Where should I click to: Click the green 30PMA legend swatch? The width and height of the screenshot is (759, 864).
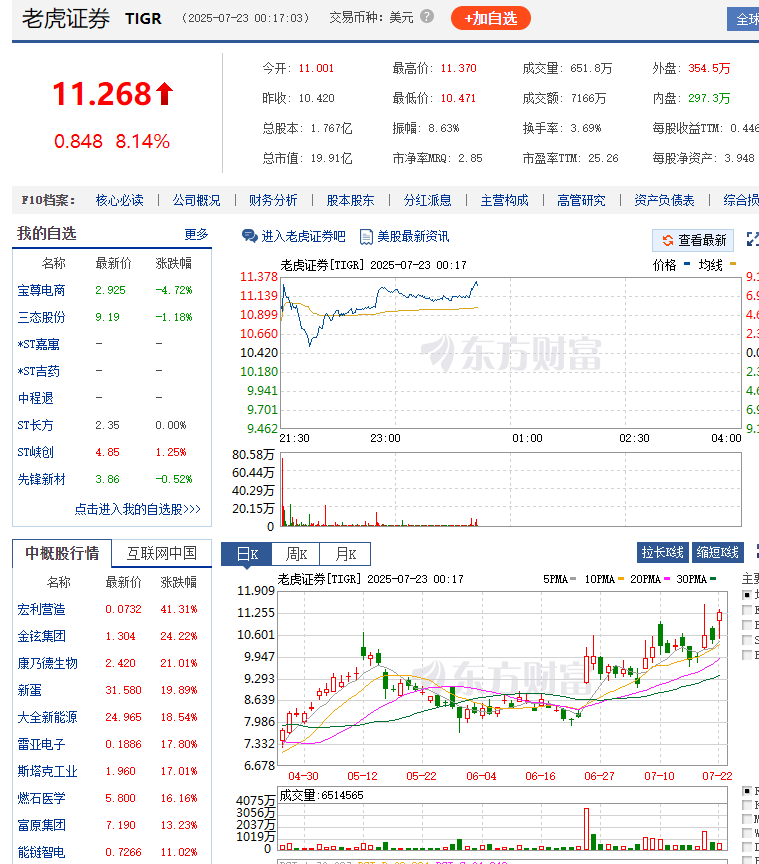(x=713, y=579)
